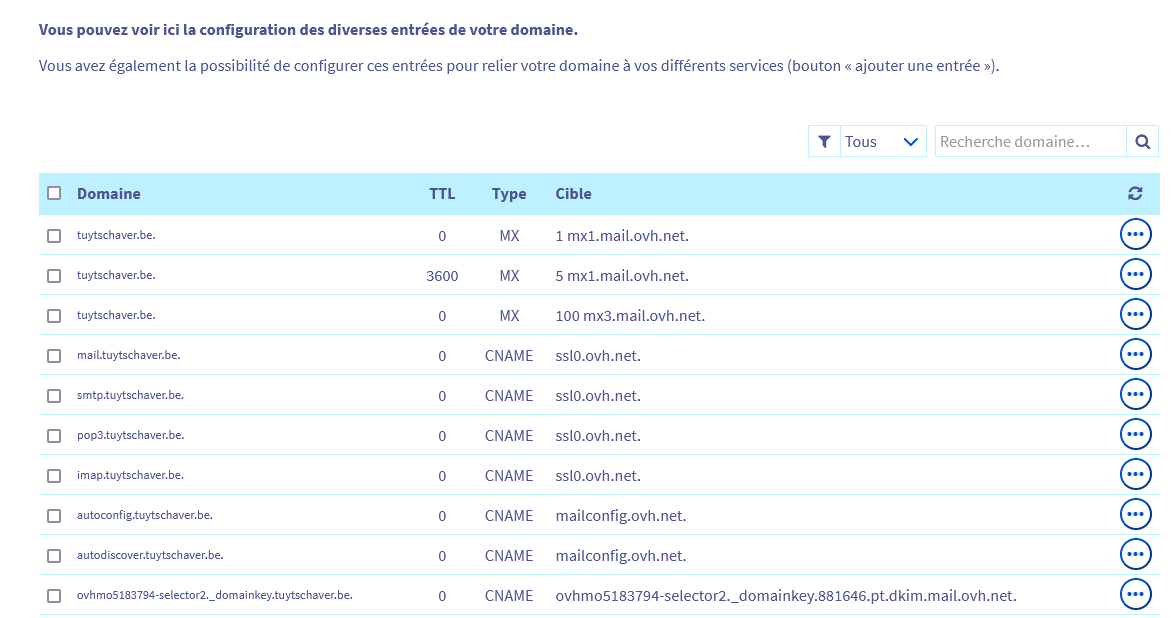Click domain 'imap.tuytschaver.be.'
The width and height of the screenshot is (1176, 618).
(130, 475)
